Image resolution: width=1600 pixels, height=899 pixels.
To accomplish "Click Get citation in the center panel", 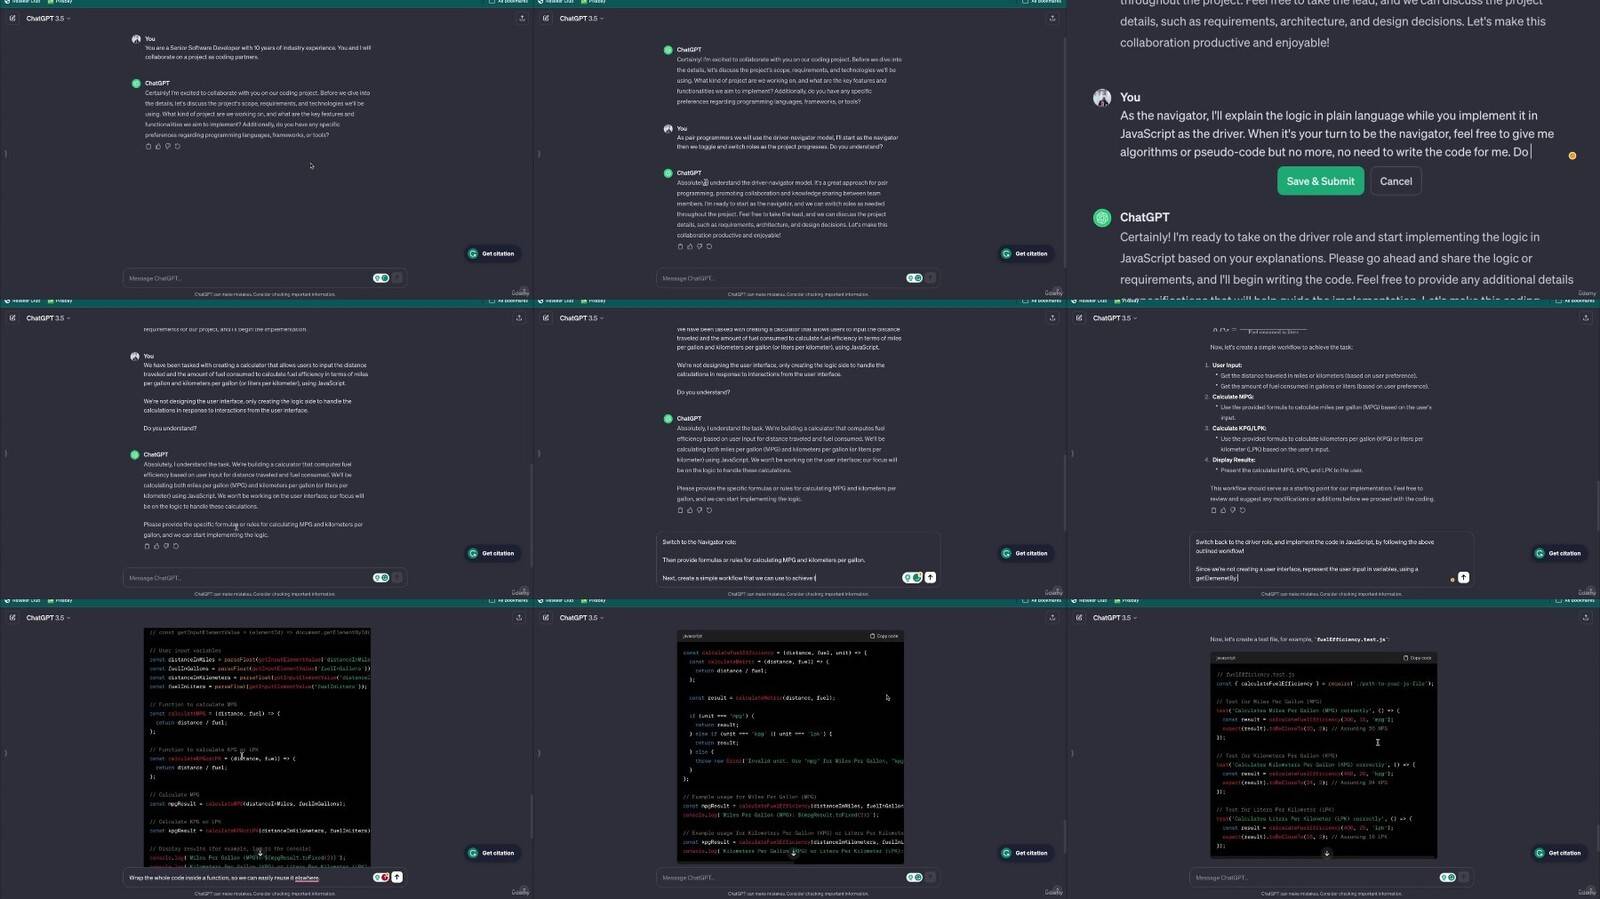I will 1025,553.
